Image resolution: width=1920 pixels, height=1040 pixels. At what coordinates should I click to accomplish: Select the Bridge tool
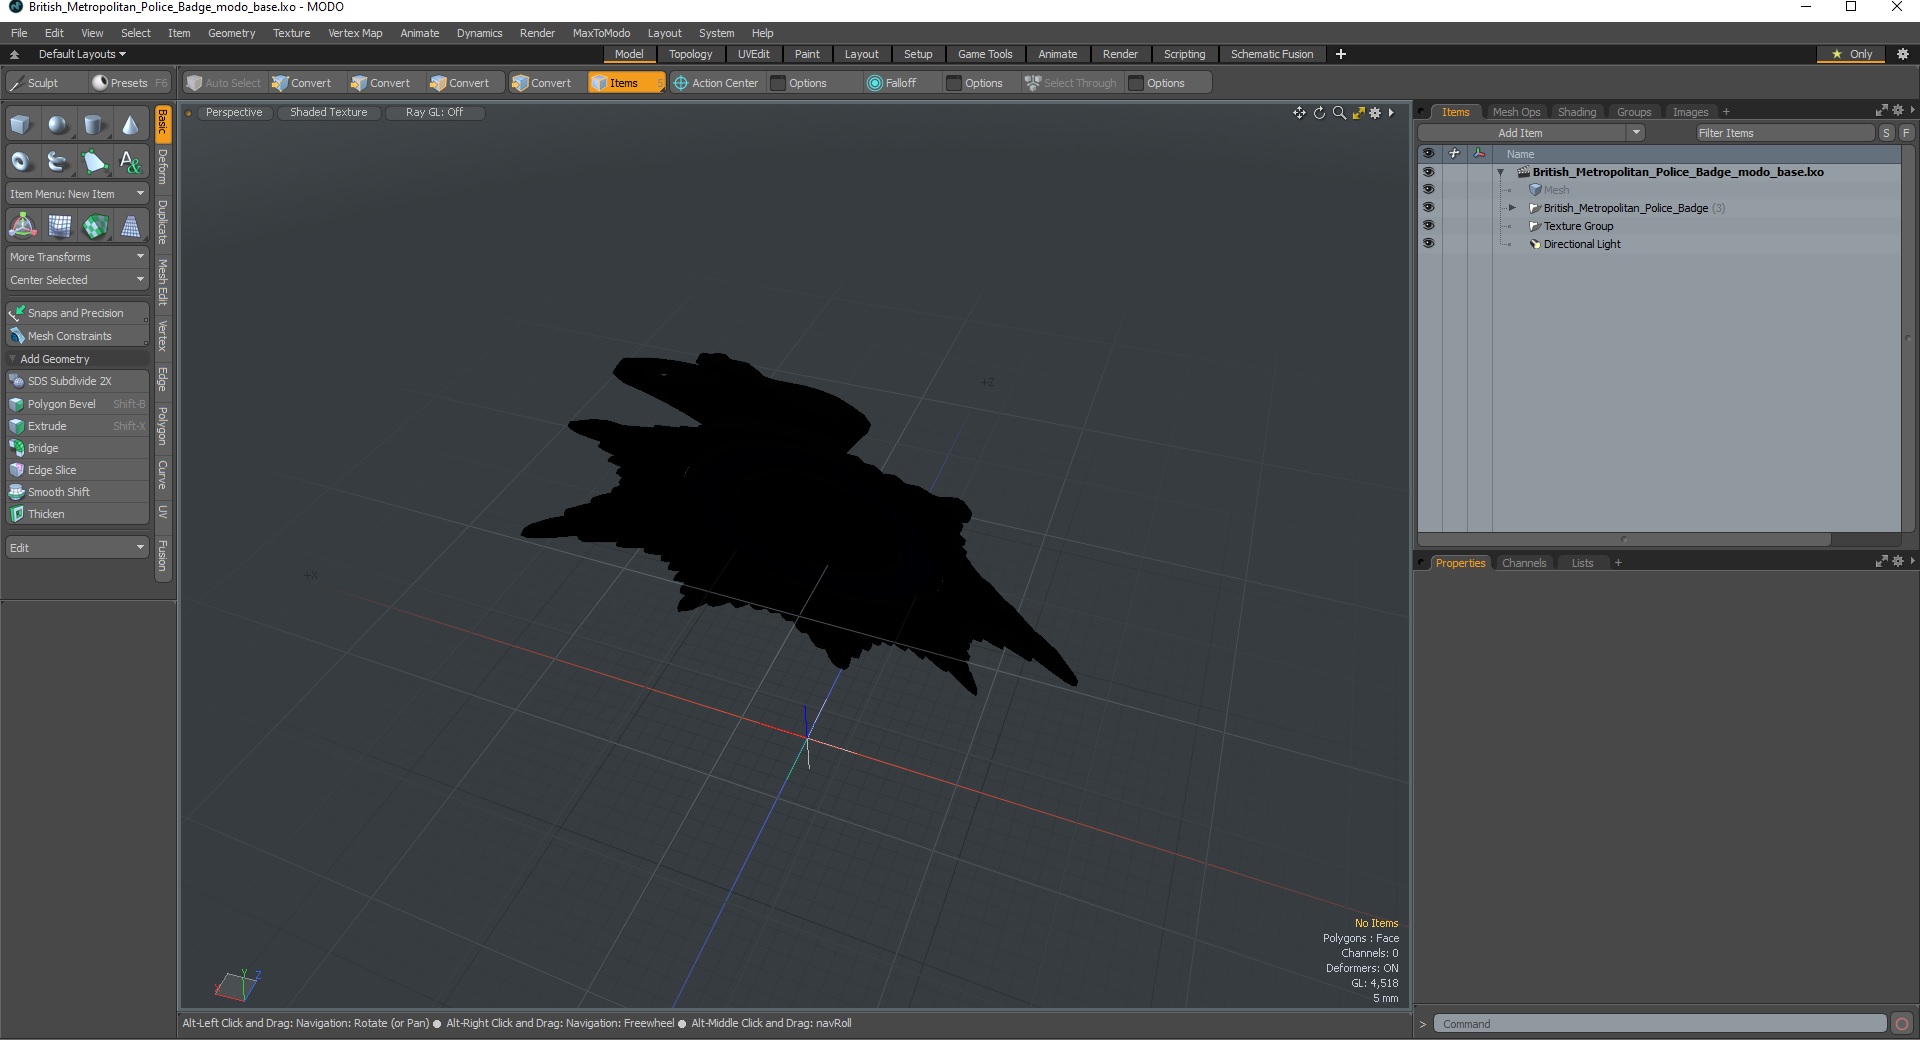pyautogui.click(x=78, y=448)
